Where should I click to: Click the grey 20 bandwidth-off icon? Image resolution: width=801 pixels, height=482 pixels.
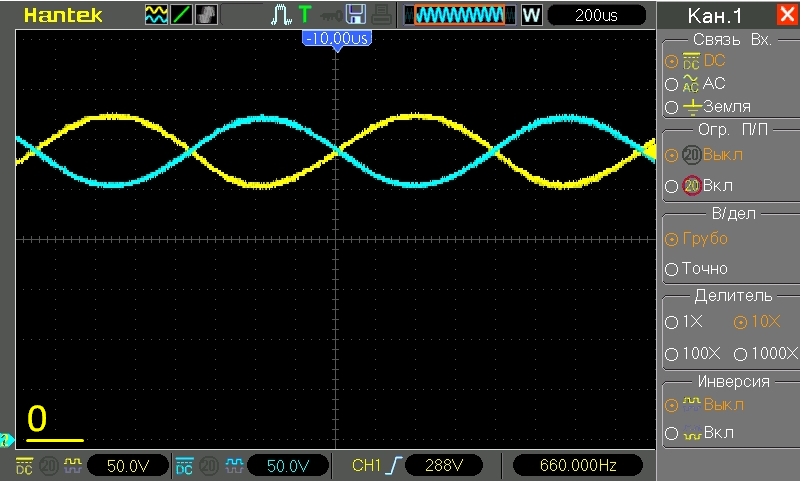[x=692, y=155]
